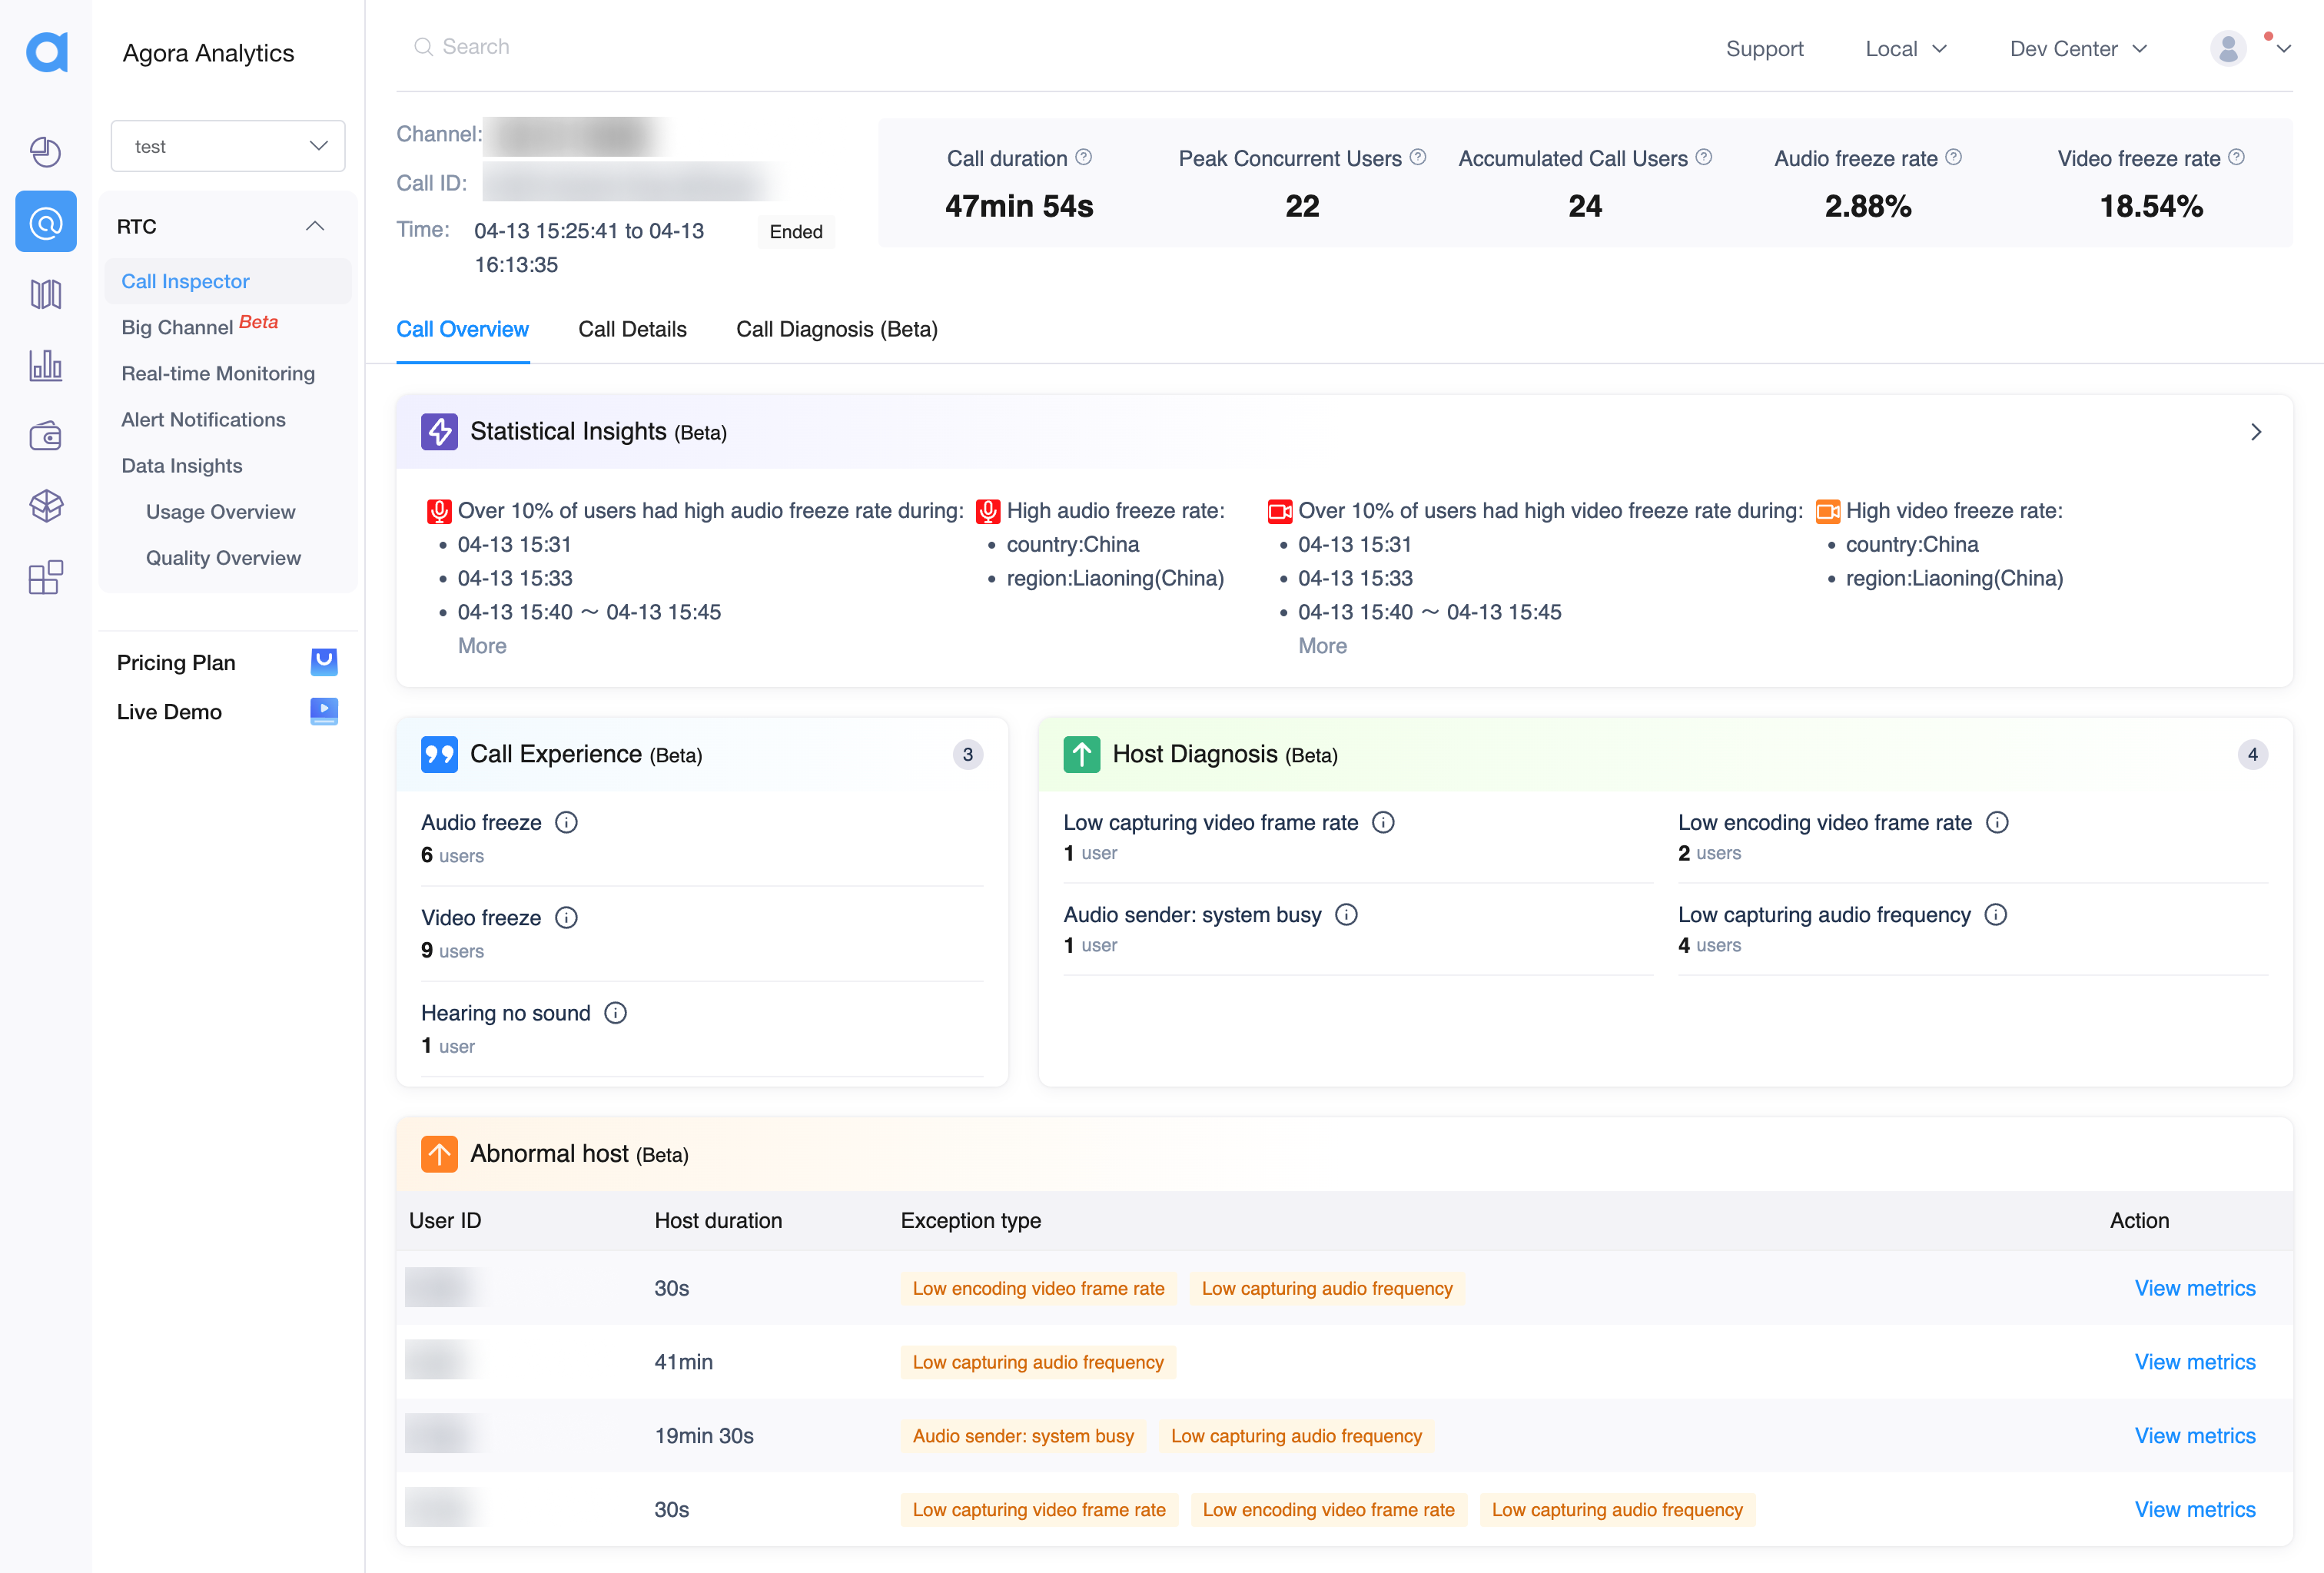
Task: Click View metrics for the 41min host
Action: click(2195, 1362)
